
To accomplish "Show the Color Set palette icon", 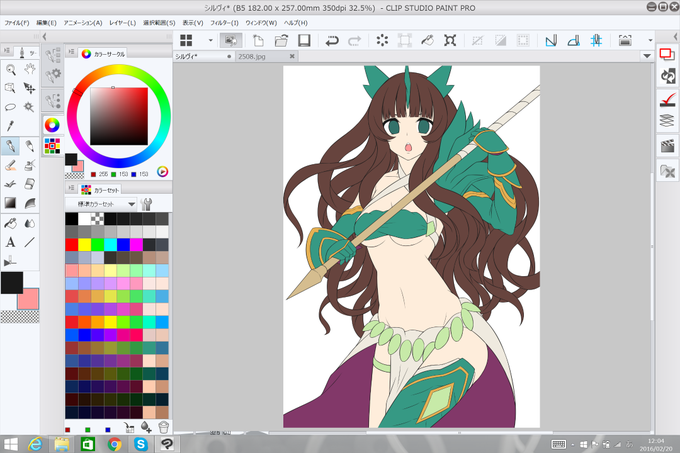I will 52,146.
